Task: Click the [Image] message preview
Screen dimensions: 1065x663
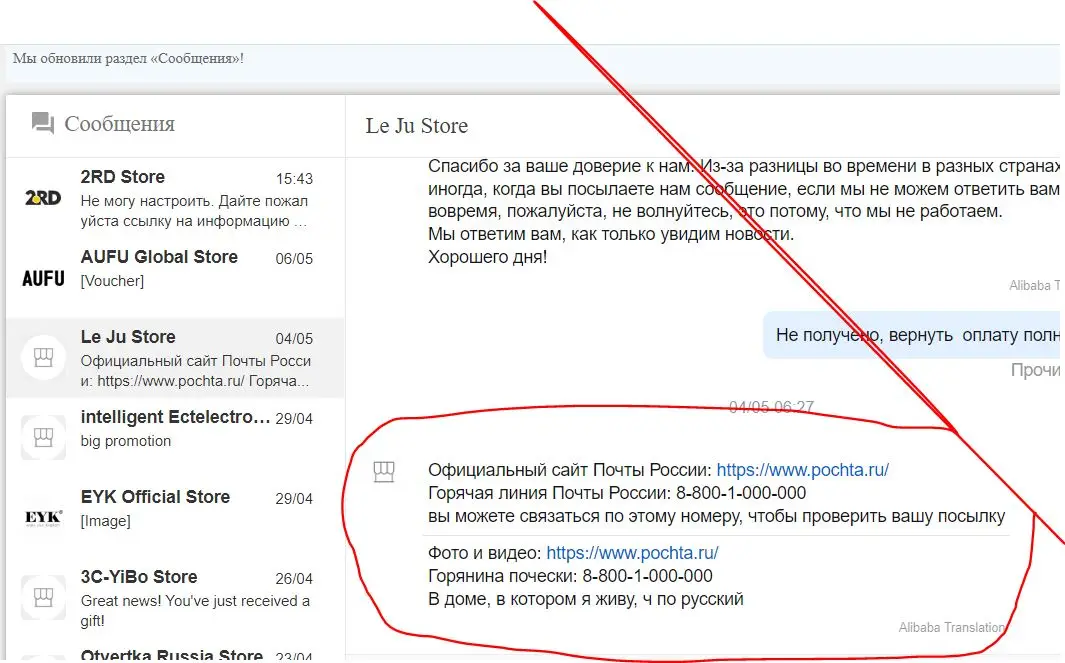Action: point(105,521)
